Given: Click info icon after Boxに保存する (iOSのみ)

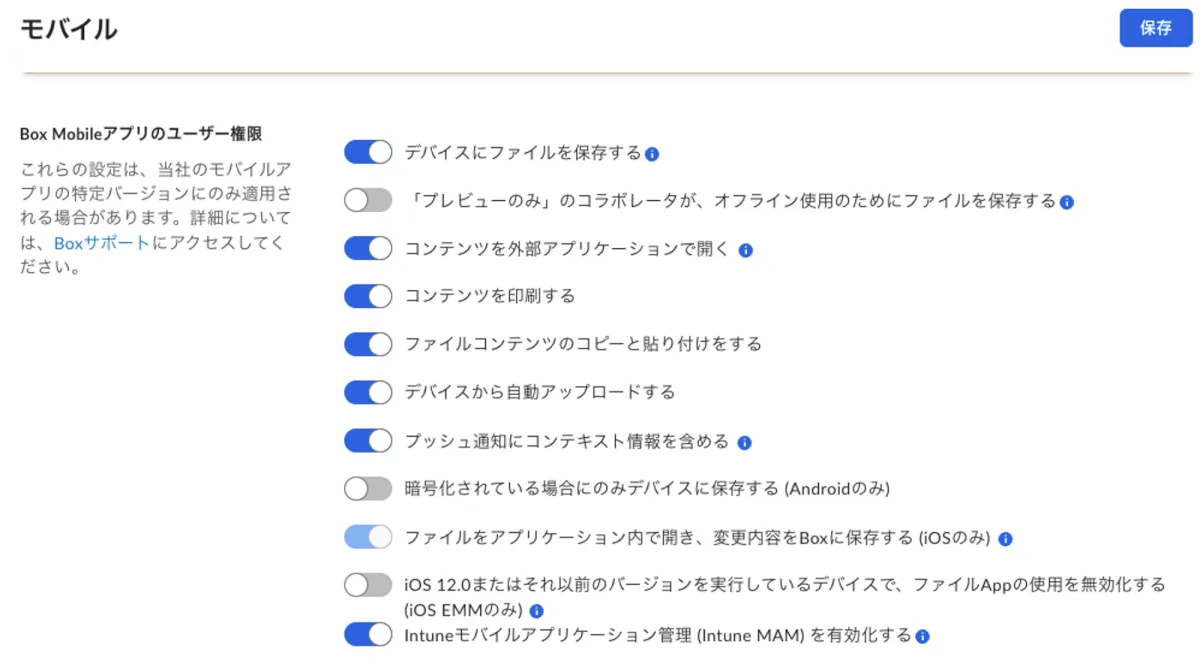Looking at the screenshot, I should click(x=1005, y=539).
